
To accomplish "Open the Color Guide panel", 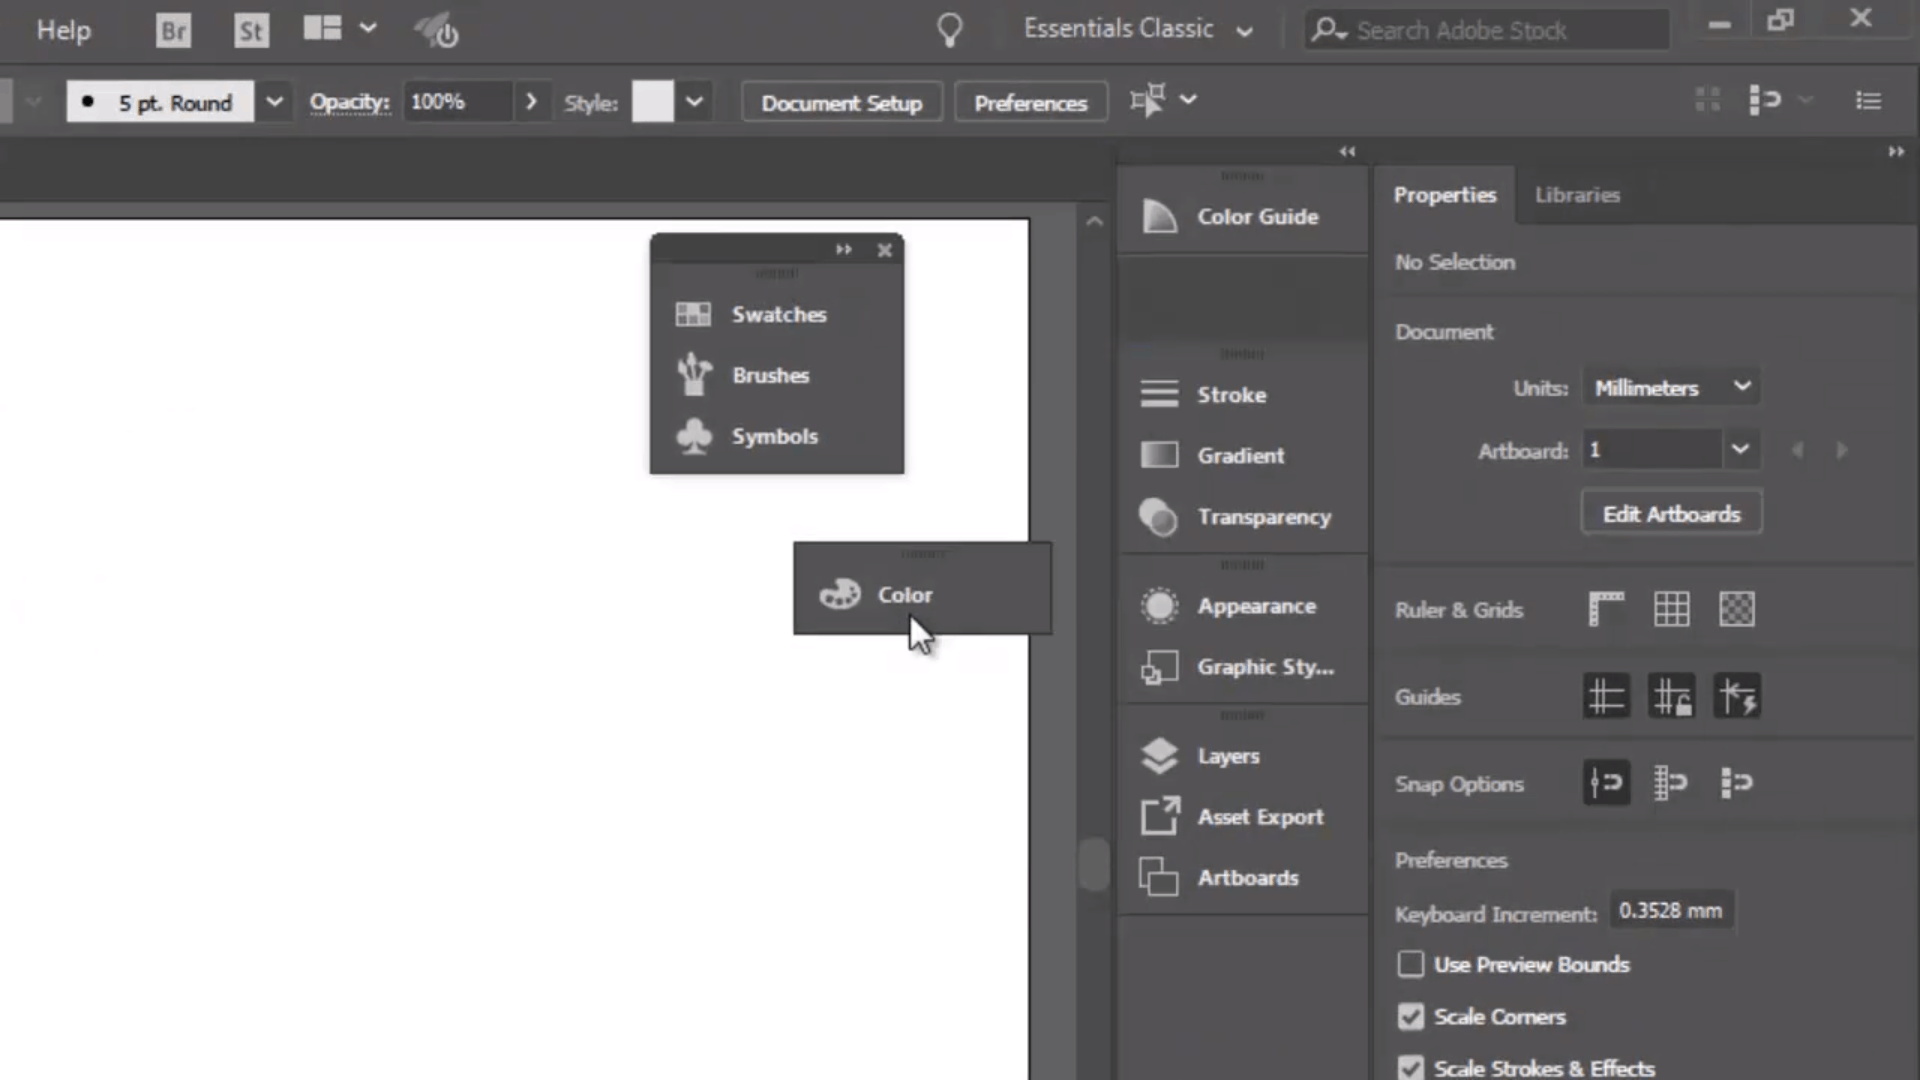I will tap(1242, 216).
